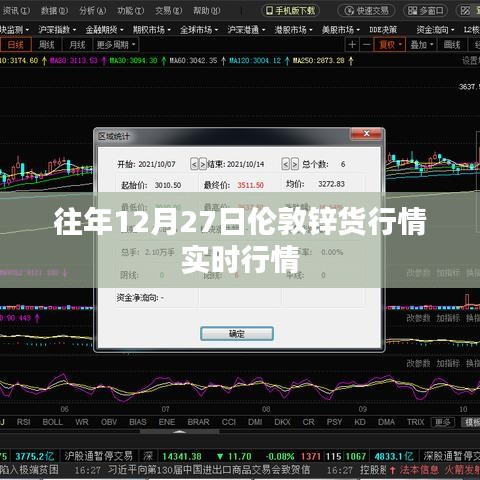
Task: Expand the 美股市场 dropdown
Action: click(341, 30)
